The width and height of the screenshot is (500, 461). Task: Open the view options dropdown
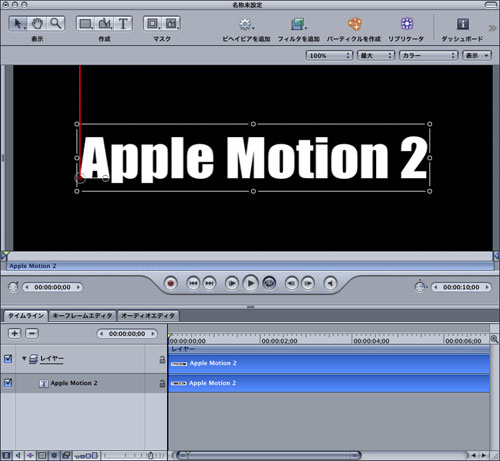coord(477,55)
